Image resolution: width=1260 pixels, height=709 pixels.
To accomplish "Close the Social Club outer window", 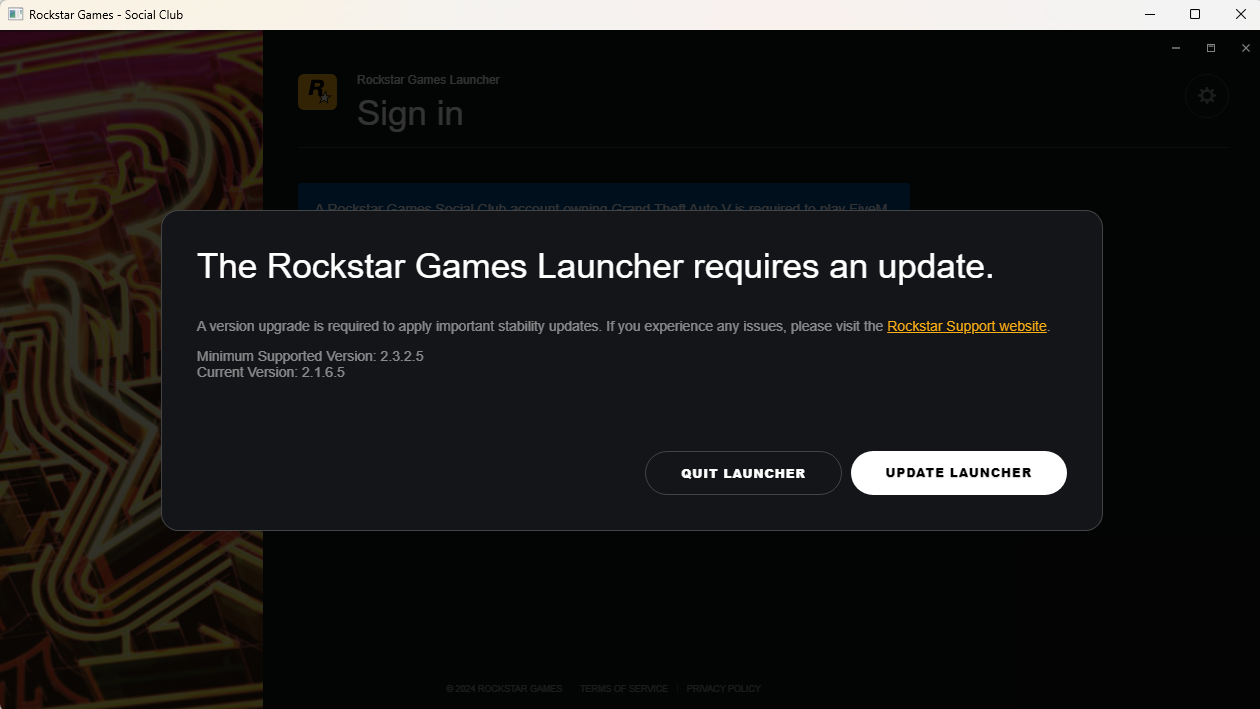I will tap(1241, 14).
